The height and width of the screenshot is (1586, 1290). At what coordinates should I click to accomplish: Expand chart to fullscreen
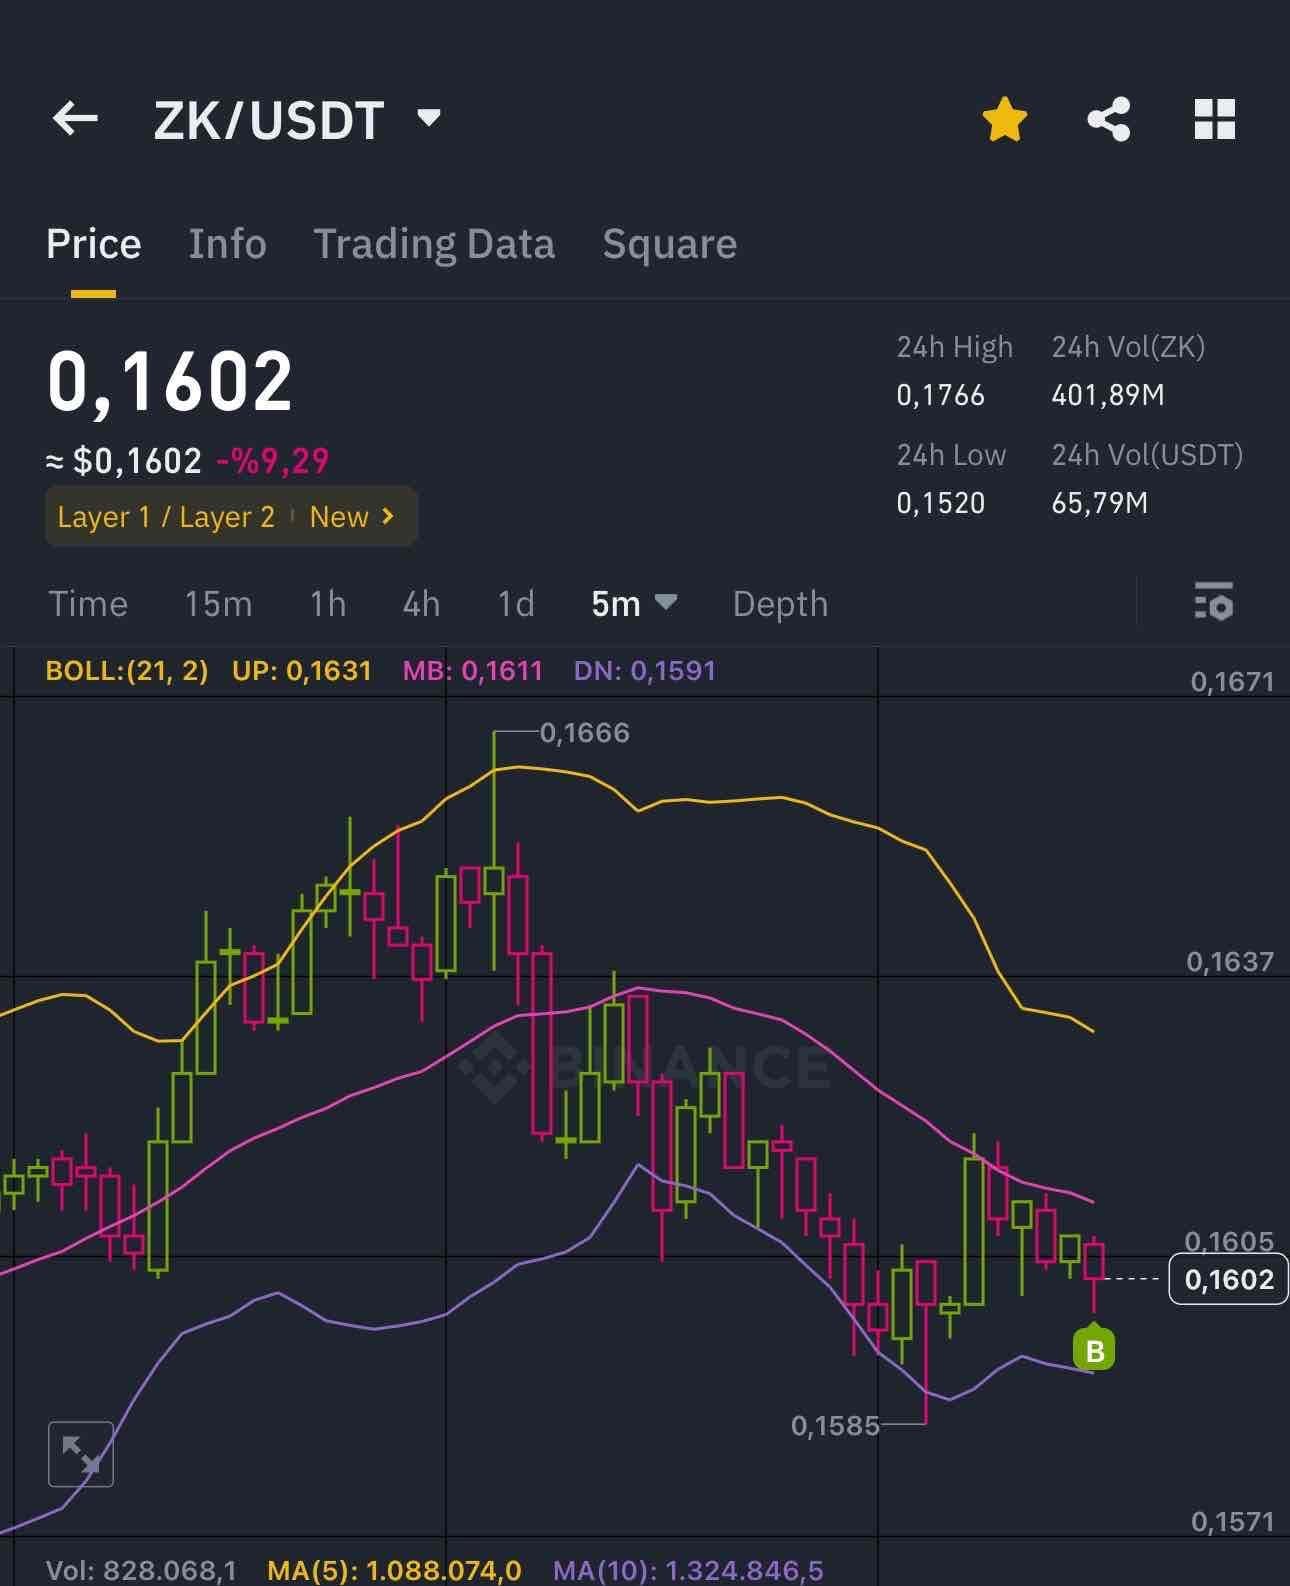point(81,1454)
